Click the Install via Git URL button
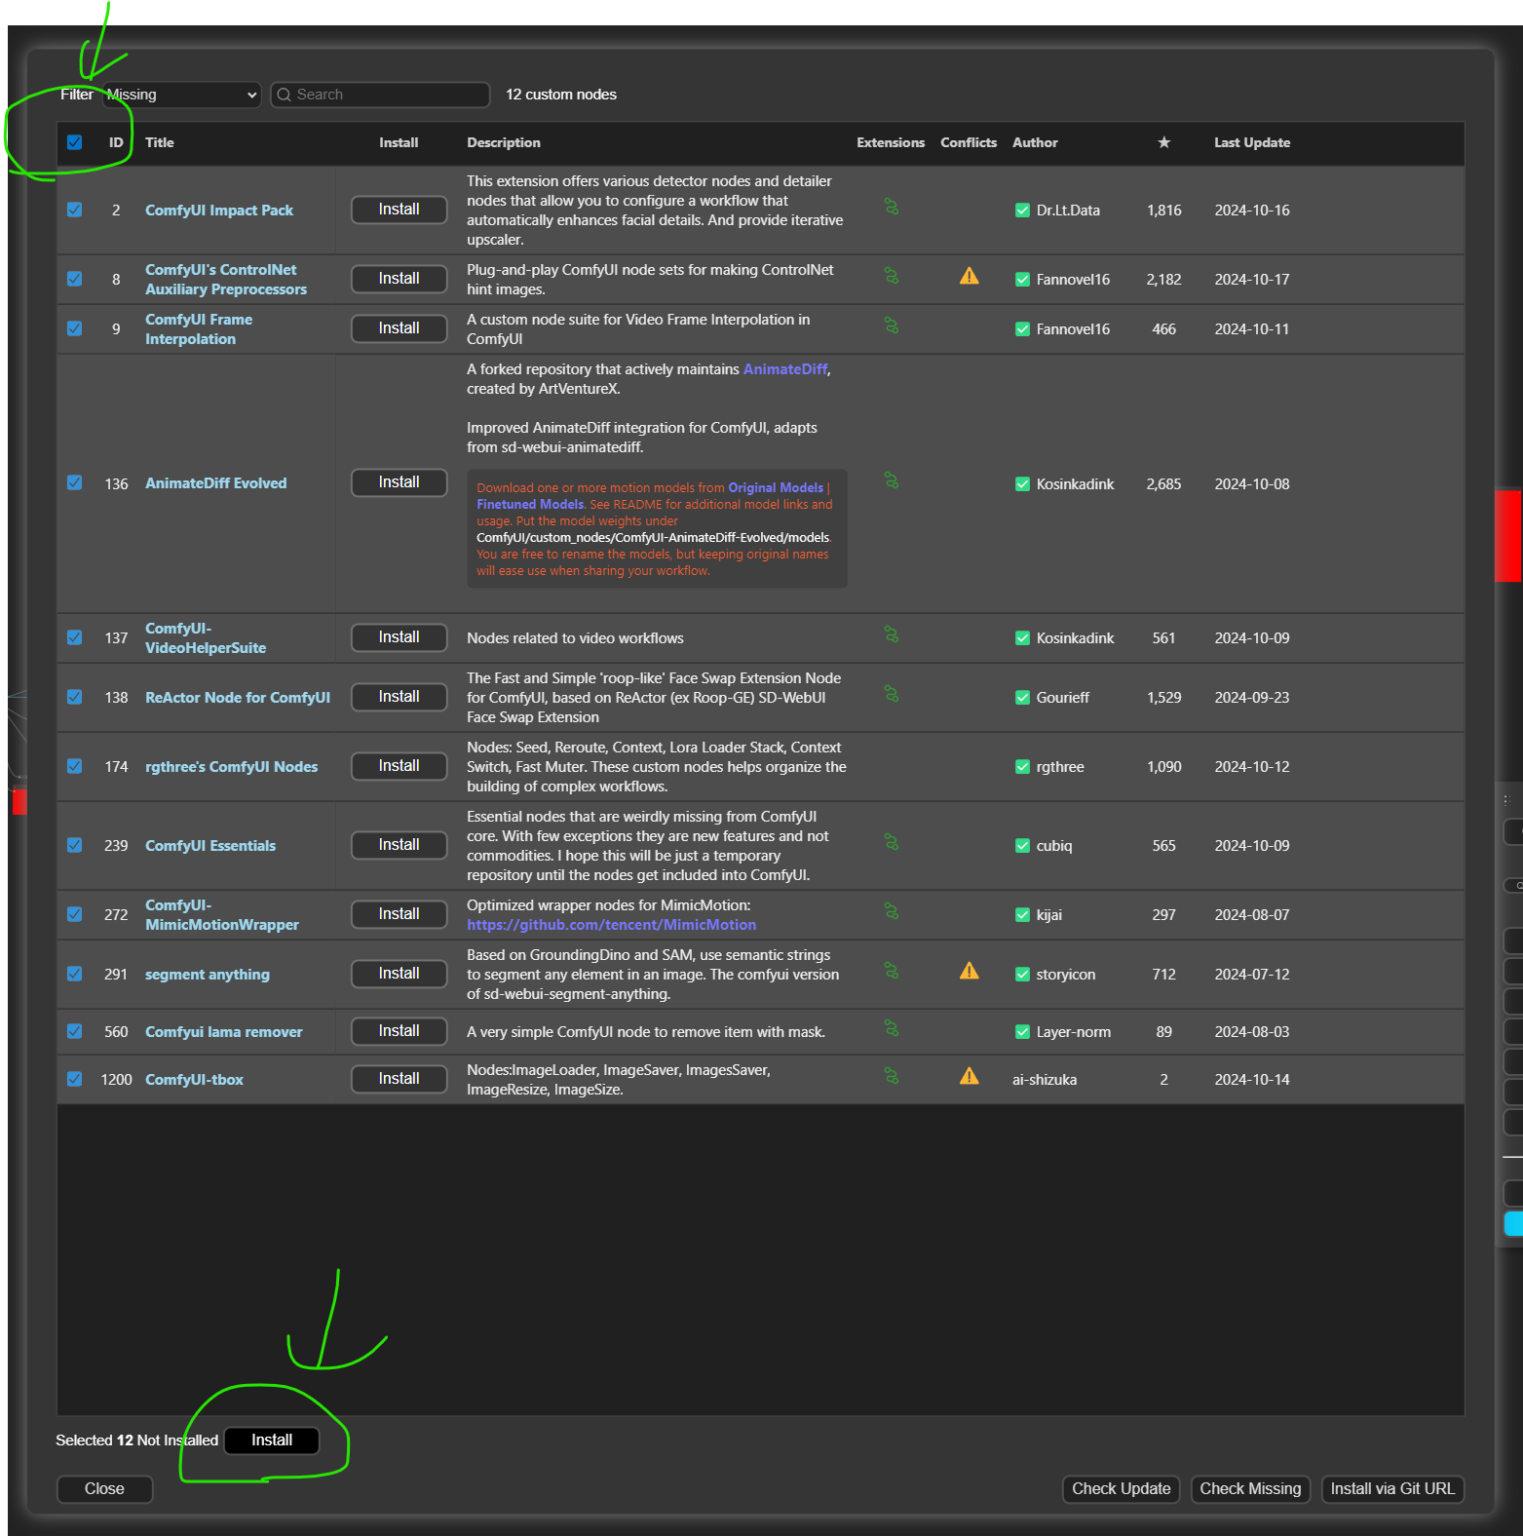 tap(1392, 1489)
